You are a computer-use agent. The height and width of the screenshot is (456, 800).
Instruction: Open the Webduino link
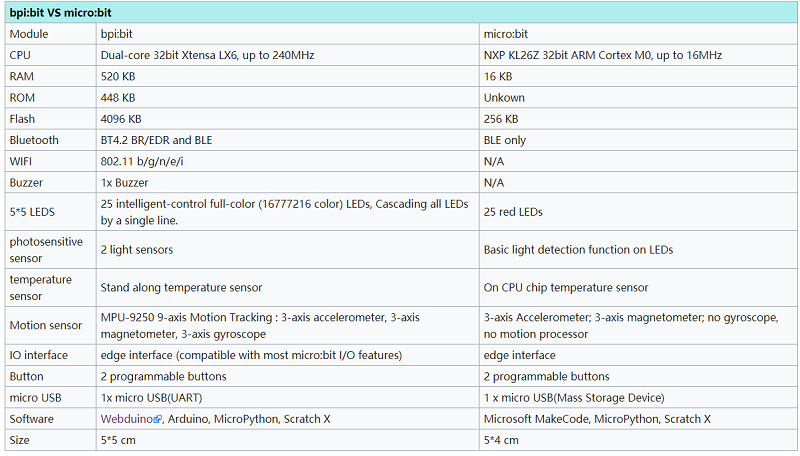127,419
